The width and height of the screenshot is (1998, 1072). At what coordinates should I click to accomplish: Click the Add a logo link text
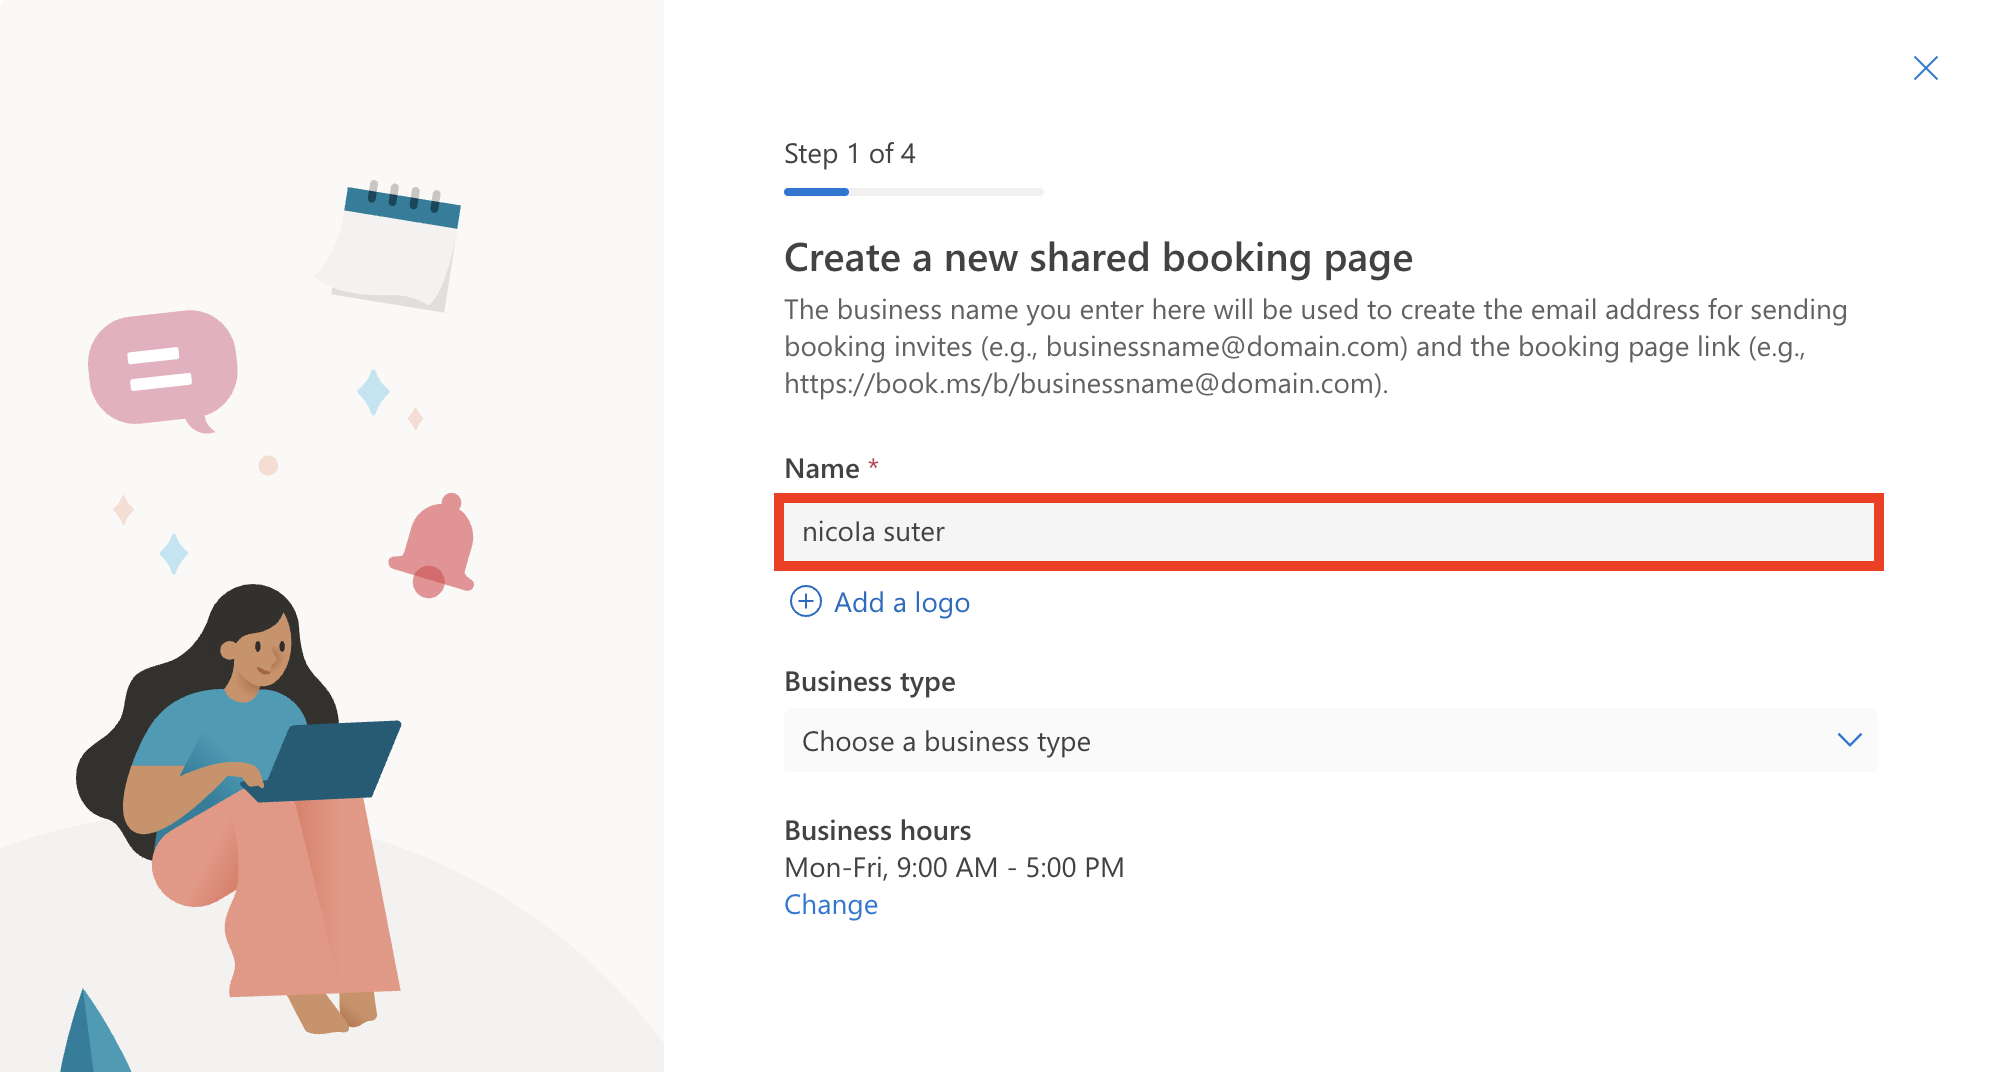[x=901, y=602]
